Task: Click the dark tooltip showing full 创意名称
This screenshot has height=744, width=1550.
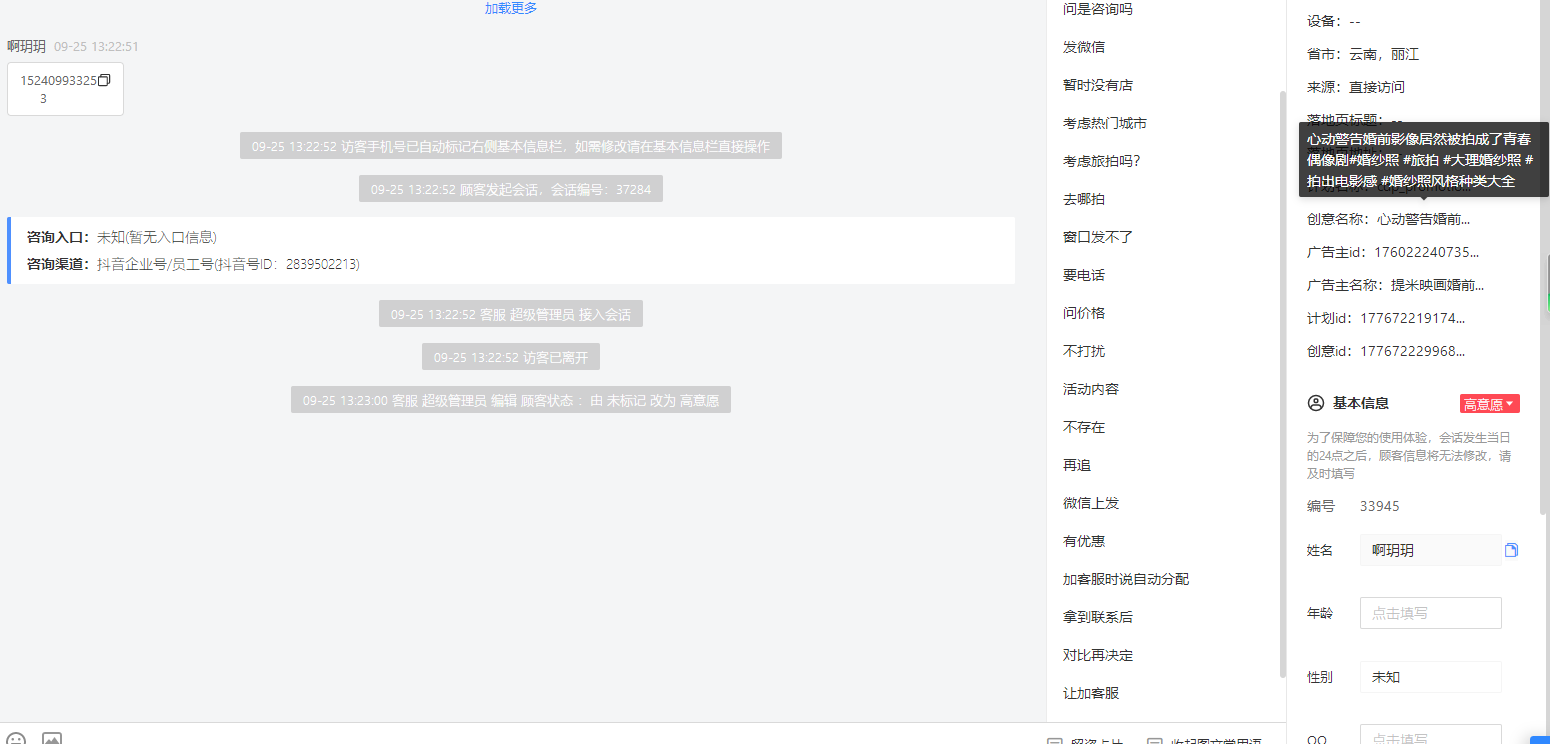Action: click(x=1424, y=160)
